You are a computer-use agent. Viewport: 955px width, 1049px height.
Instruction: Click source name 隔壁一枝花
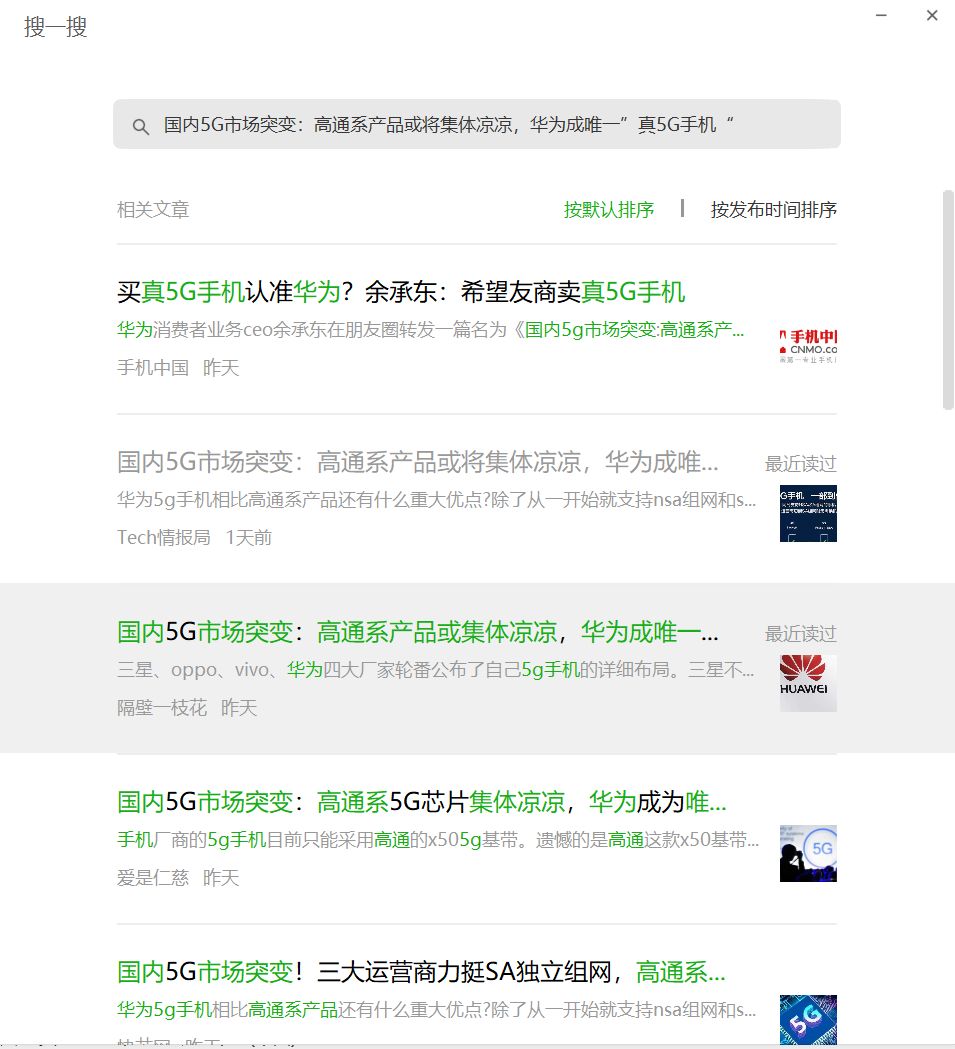tap(162, 707)
